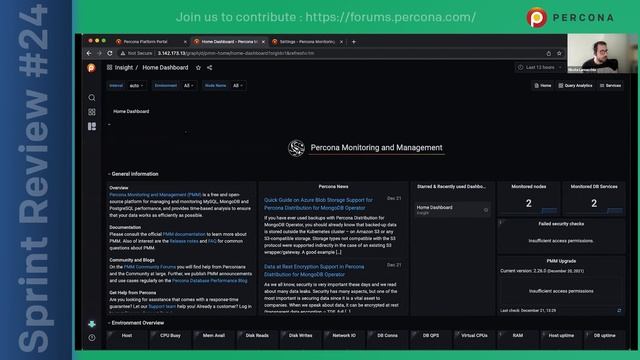Screen dimensions: 640x360
Task: Click the Disk Writes column header
Action: coord(300,336)
